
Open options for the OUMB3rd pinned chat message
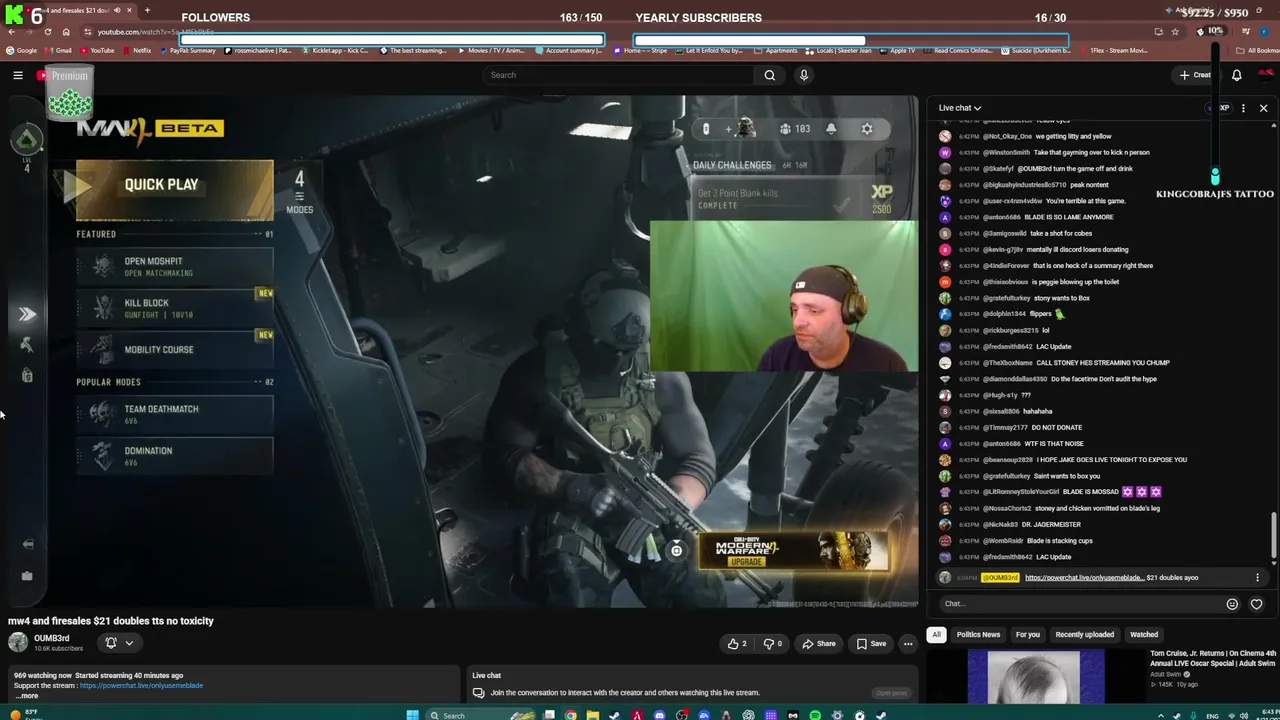click(1257, 577)
